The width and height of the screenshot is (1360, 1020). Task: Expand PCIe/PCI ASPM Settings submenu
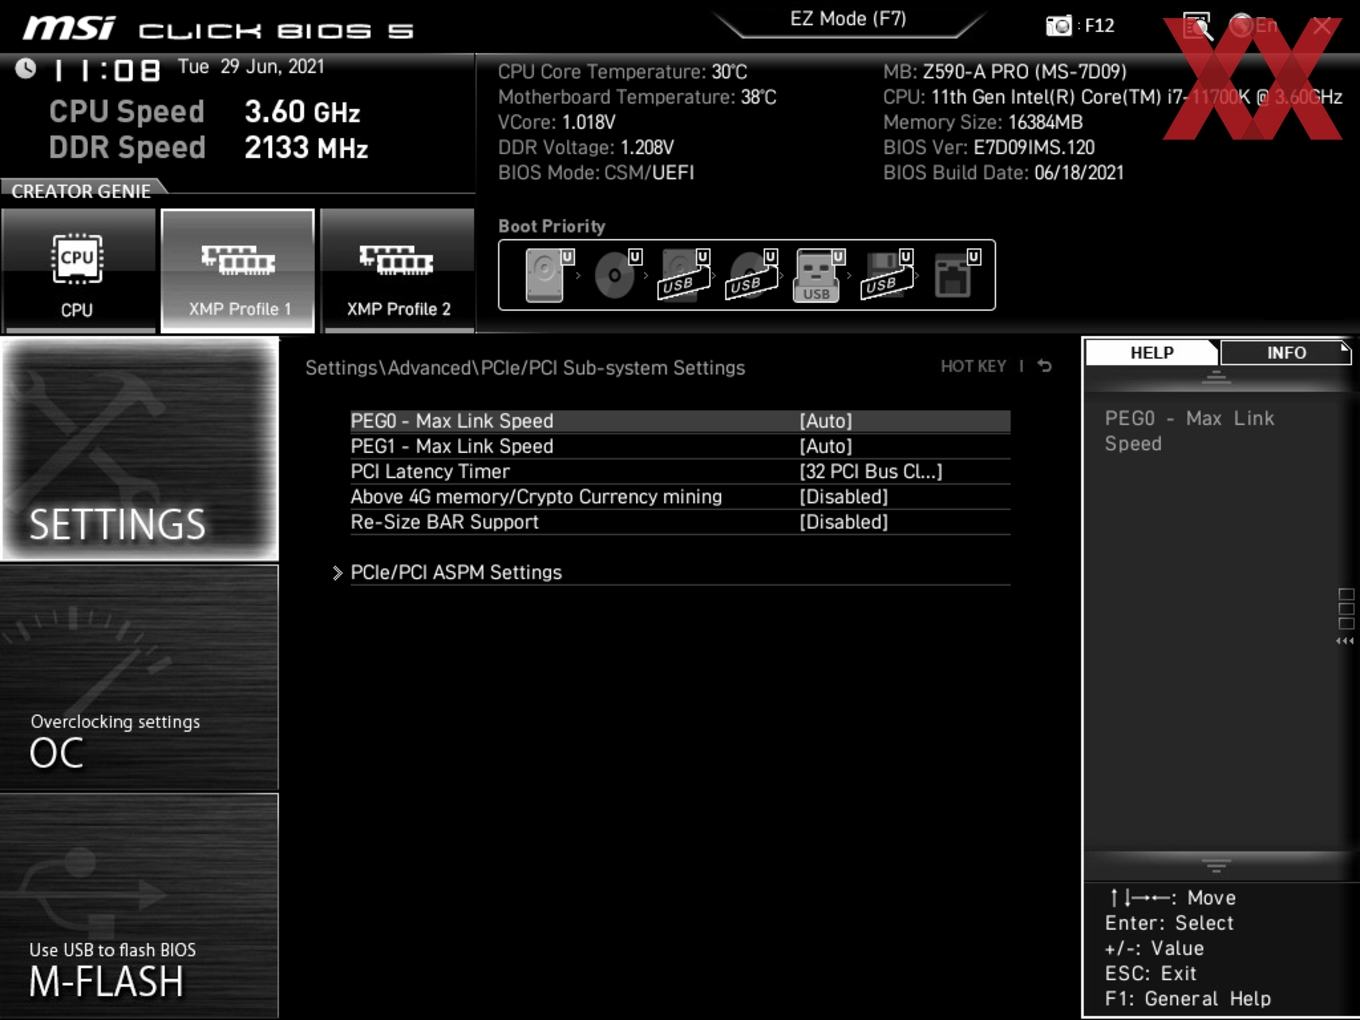(670, 572)
